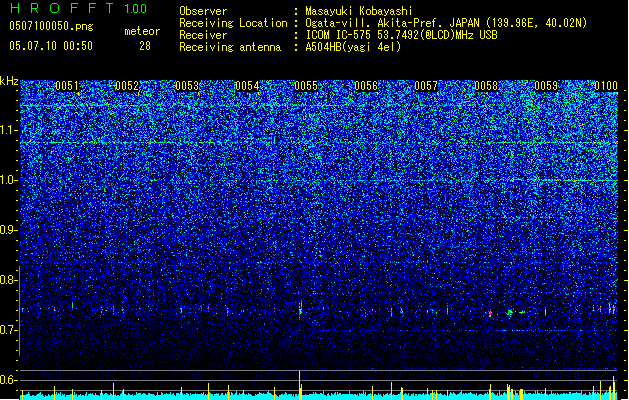
Task: Select the filename 0507100050.png
Action: click(51, 26)
